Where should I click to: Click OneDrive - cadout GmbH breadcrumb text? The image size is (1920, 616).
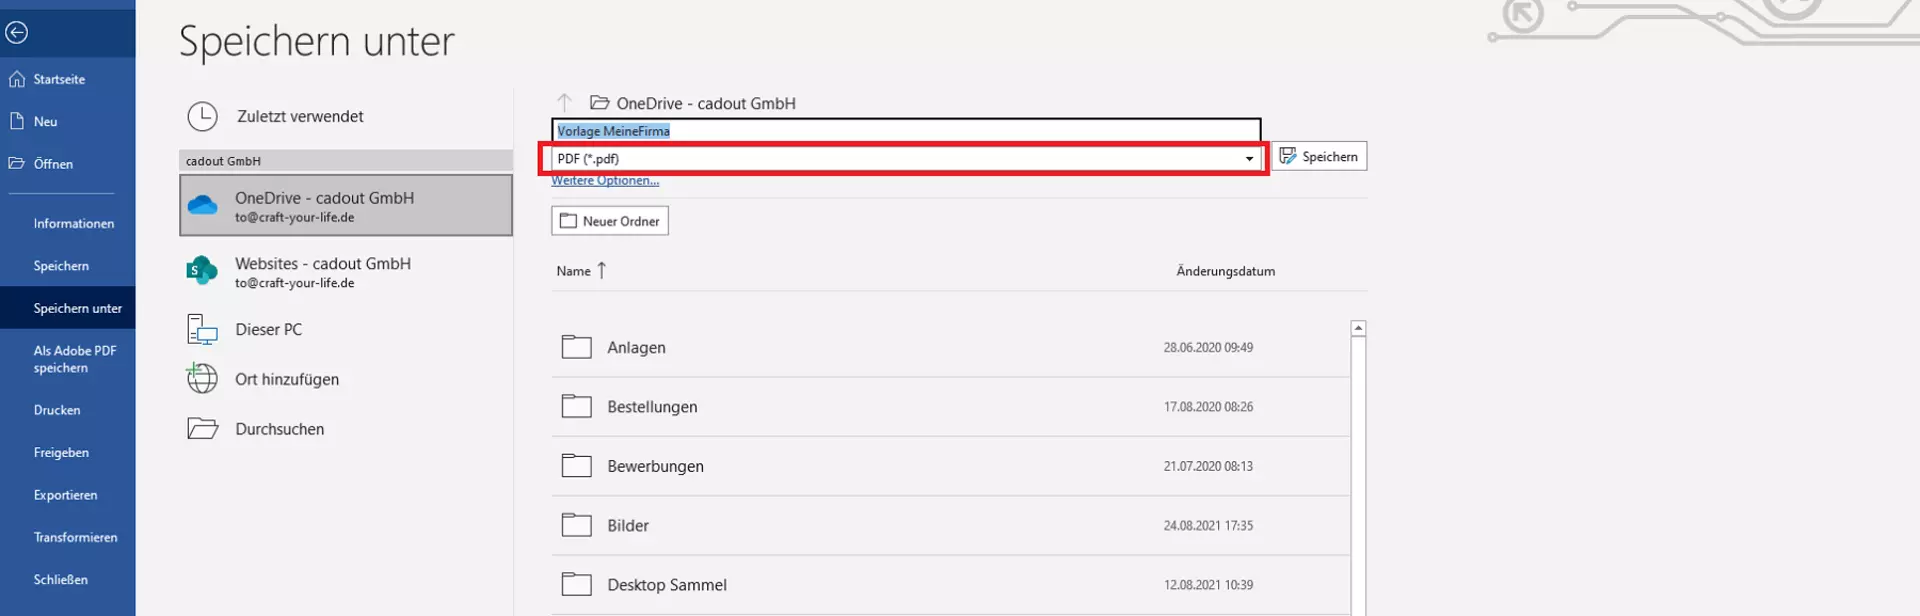click(x=706, y=103)
